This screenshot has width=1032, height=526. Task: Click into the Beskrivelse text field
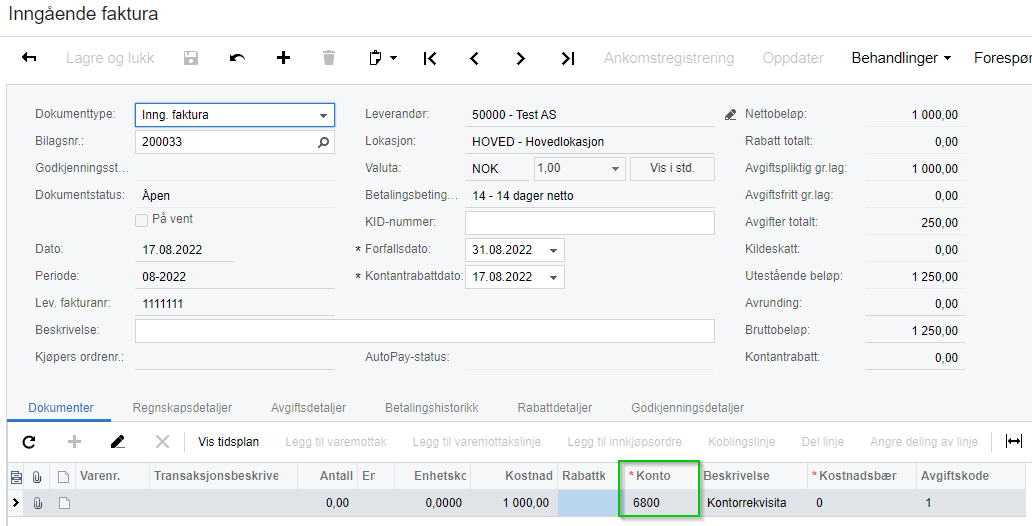point(425,330)
